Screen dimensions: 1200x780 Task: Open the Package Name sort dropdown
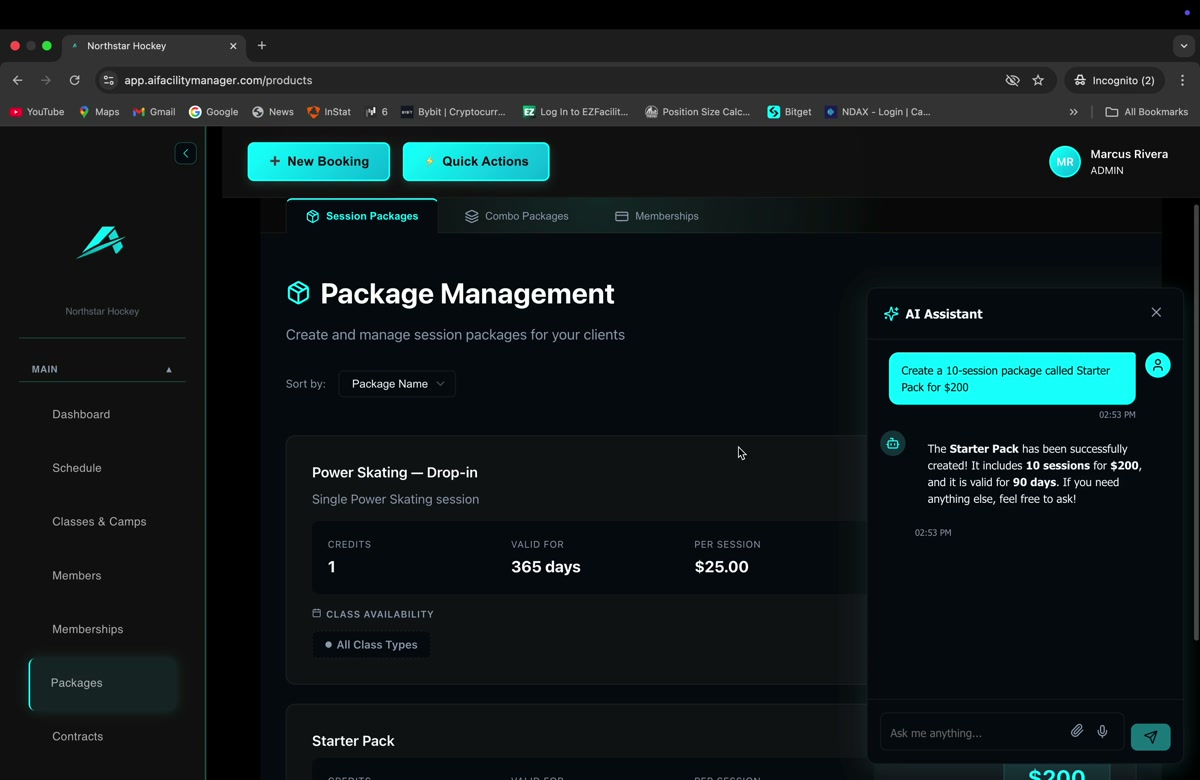click(396, 383)
